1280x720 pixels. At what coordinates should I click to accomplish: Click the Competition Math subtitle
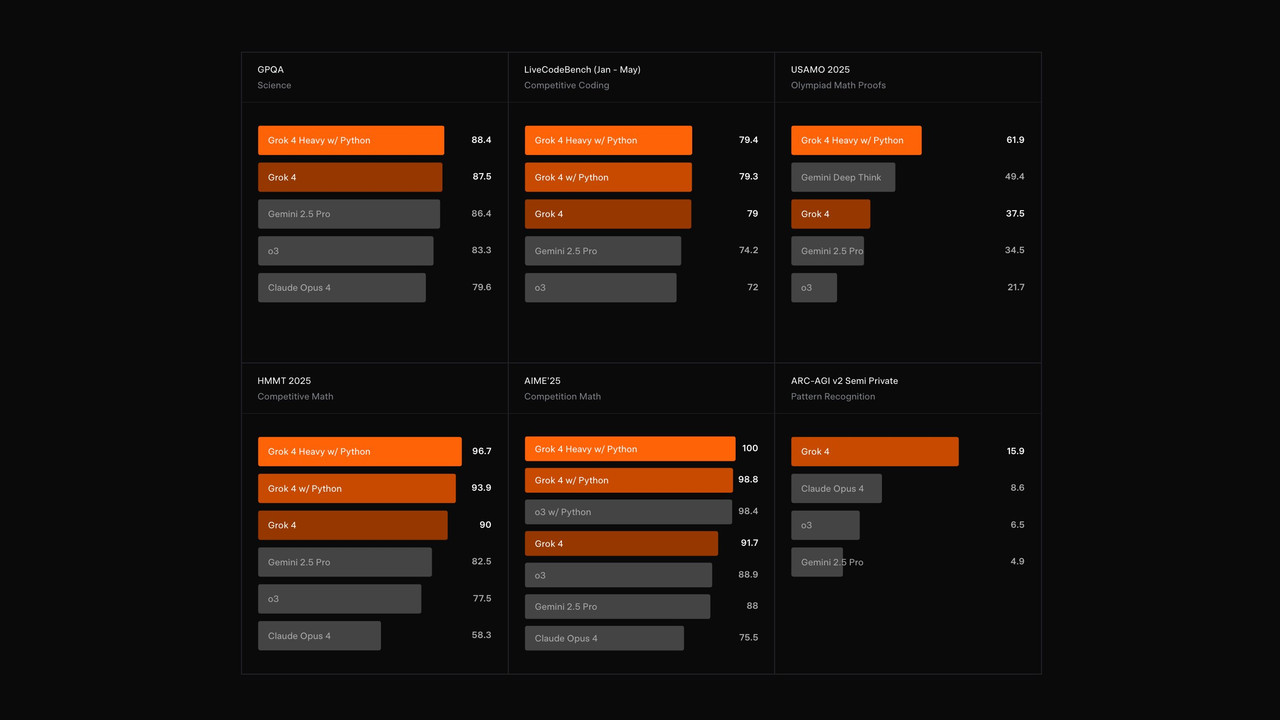coord(563,396)
